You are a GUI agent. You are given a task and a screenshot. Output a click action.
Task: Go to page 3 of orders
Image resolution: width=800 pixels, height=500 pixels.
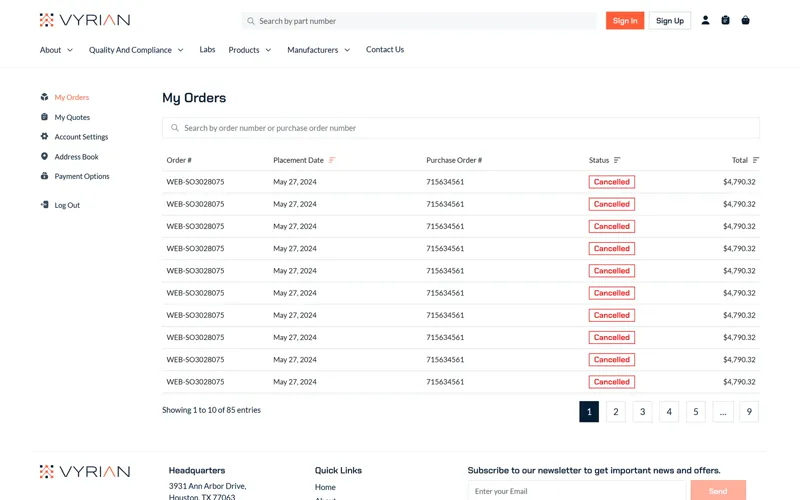click(x=642, y=412)
